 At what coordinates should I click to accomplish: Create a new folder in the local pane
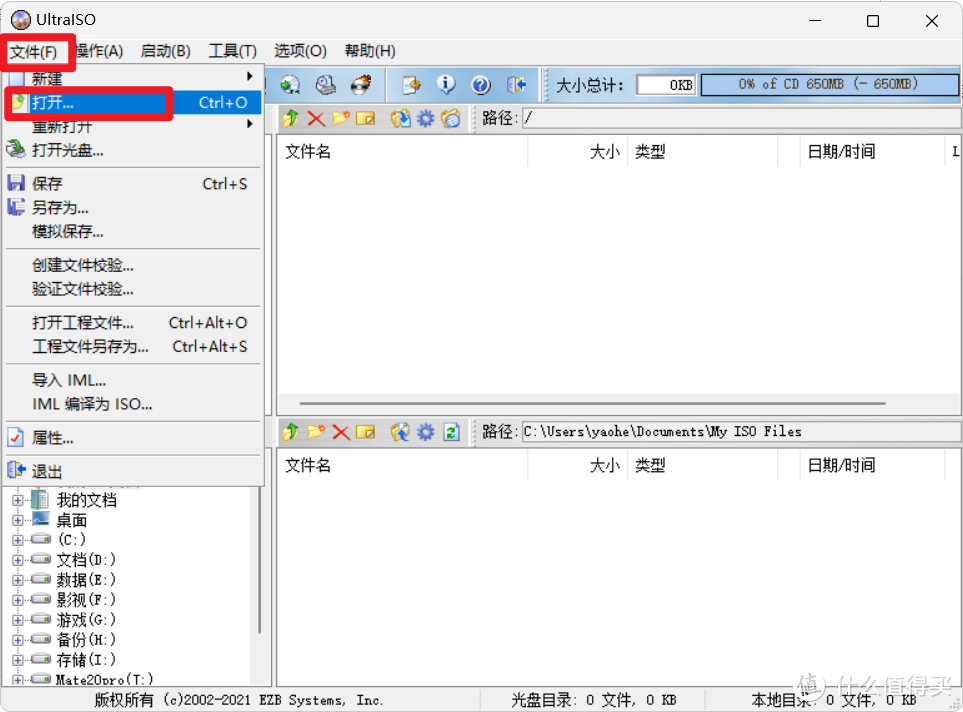tap(316, 432)
